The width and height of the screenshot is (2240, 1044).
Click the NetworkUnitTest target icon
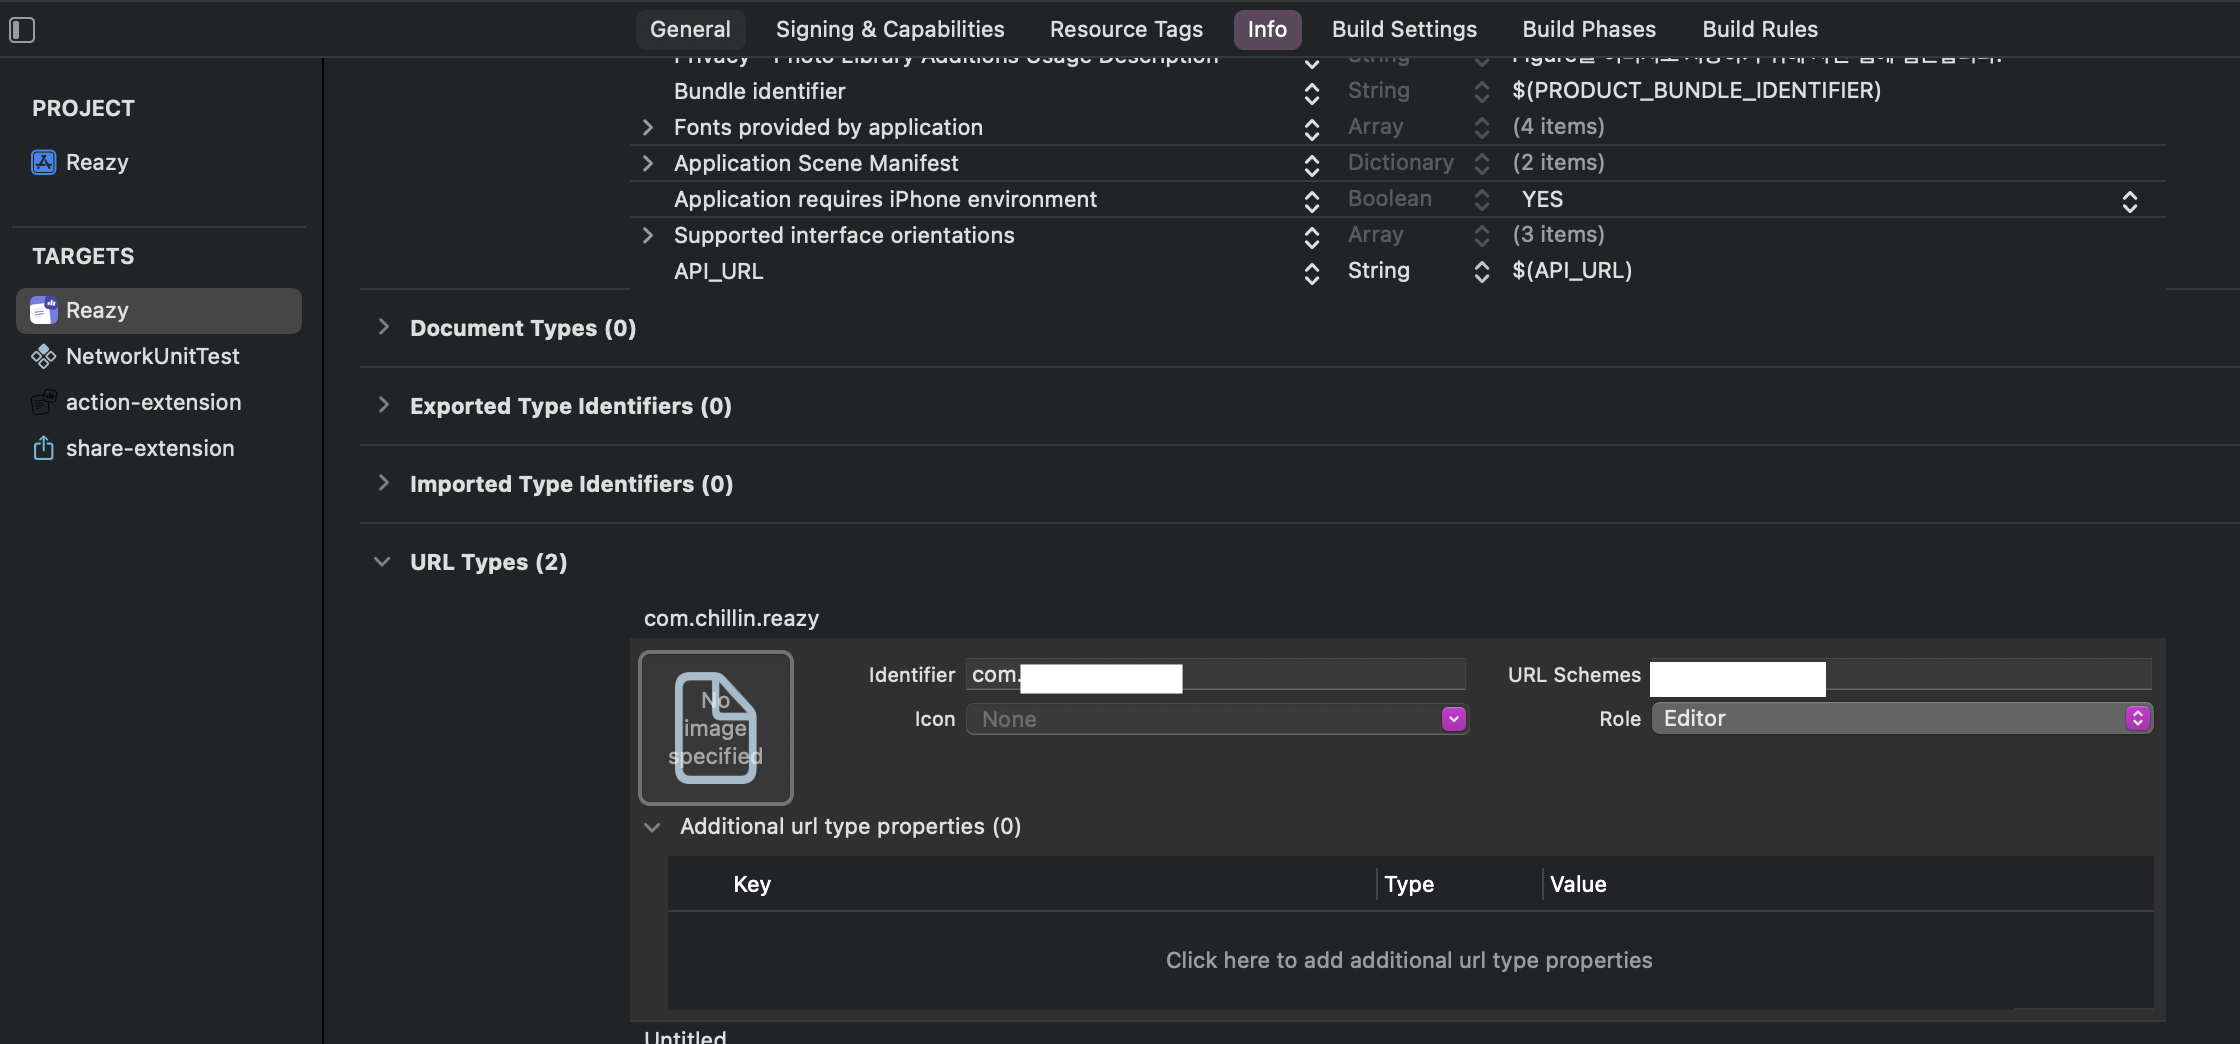tap(43, 356)
